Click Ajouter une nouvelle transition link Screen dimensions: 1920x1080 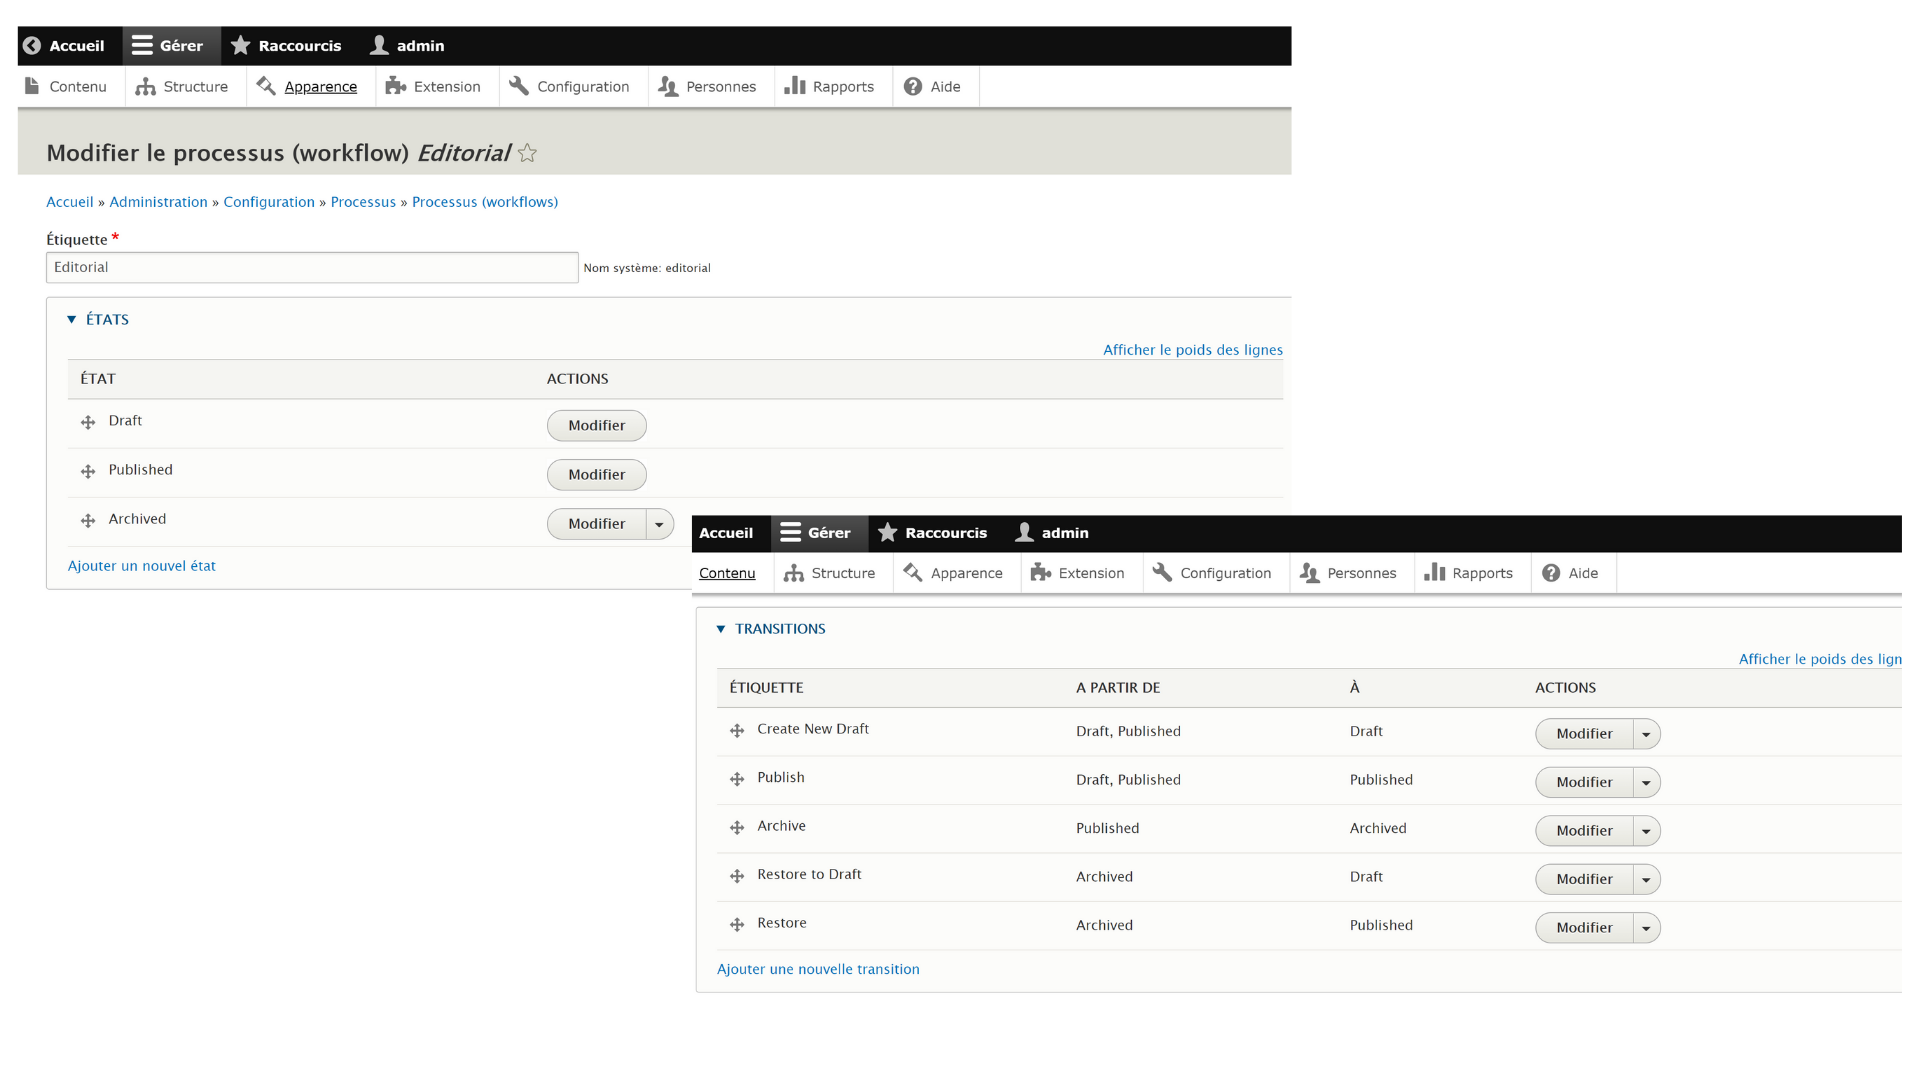(818, 969)
